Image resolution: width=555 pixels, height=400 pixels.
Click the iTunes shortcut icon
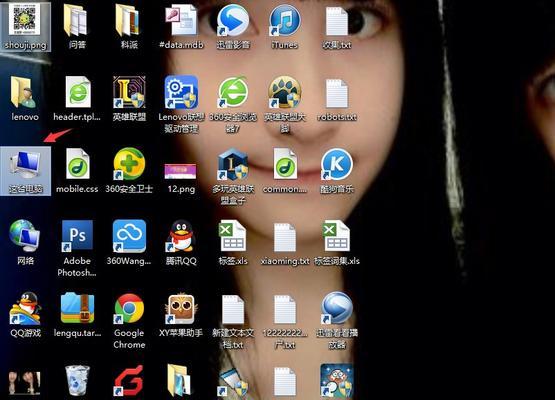[x=284, y=20]
